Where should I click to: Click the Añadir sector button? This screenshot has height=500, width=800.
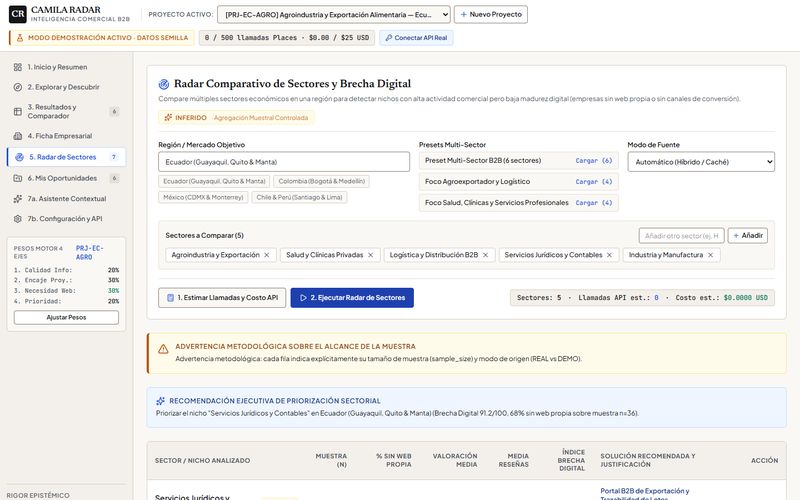(747, 236)
